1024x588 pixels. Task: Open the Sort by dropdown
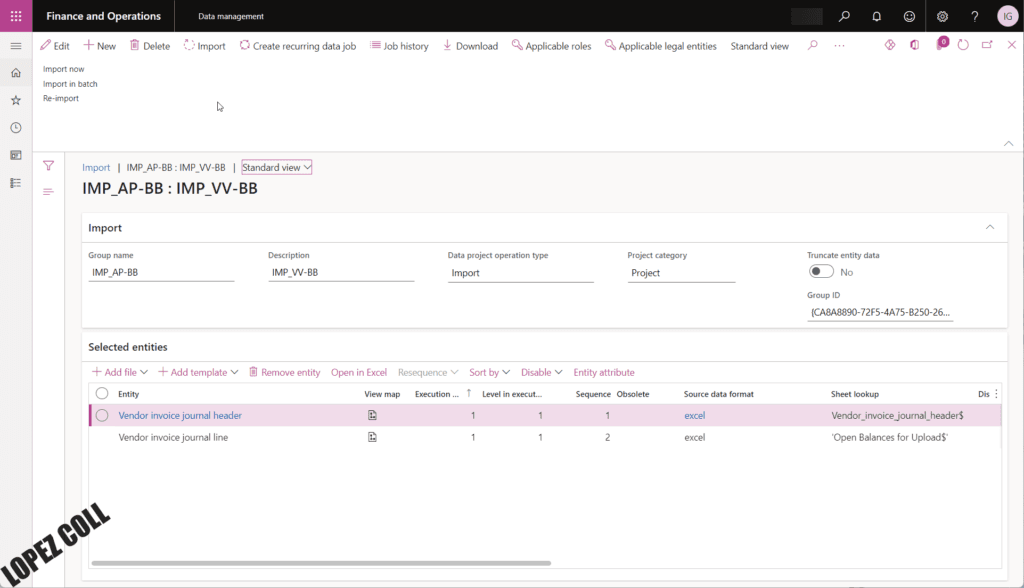[489, 372]
